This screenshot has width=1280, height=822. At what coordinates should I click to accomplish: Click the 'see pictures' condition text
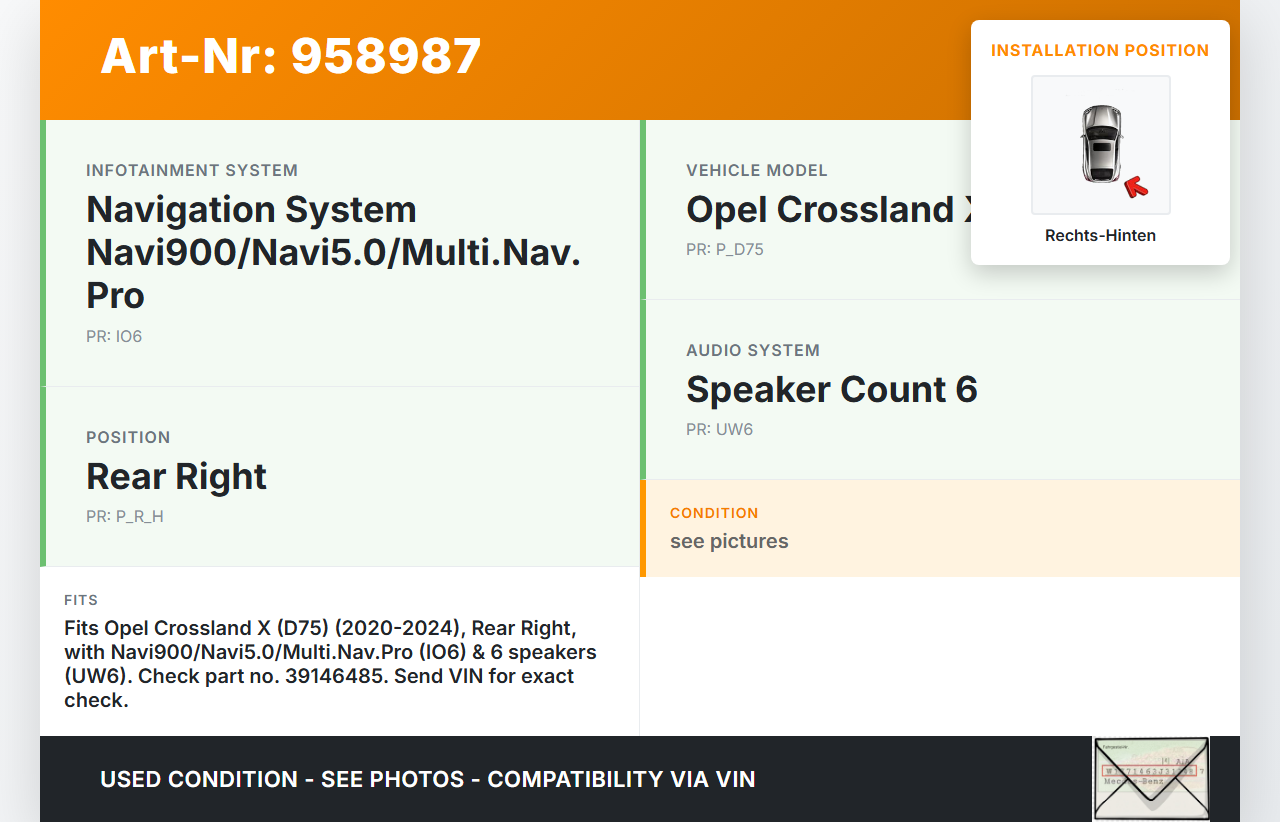click(729, 541)
